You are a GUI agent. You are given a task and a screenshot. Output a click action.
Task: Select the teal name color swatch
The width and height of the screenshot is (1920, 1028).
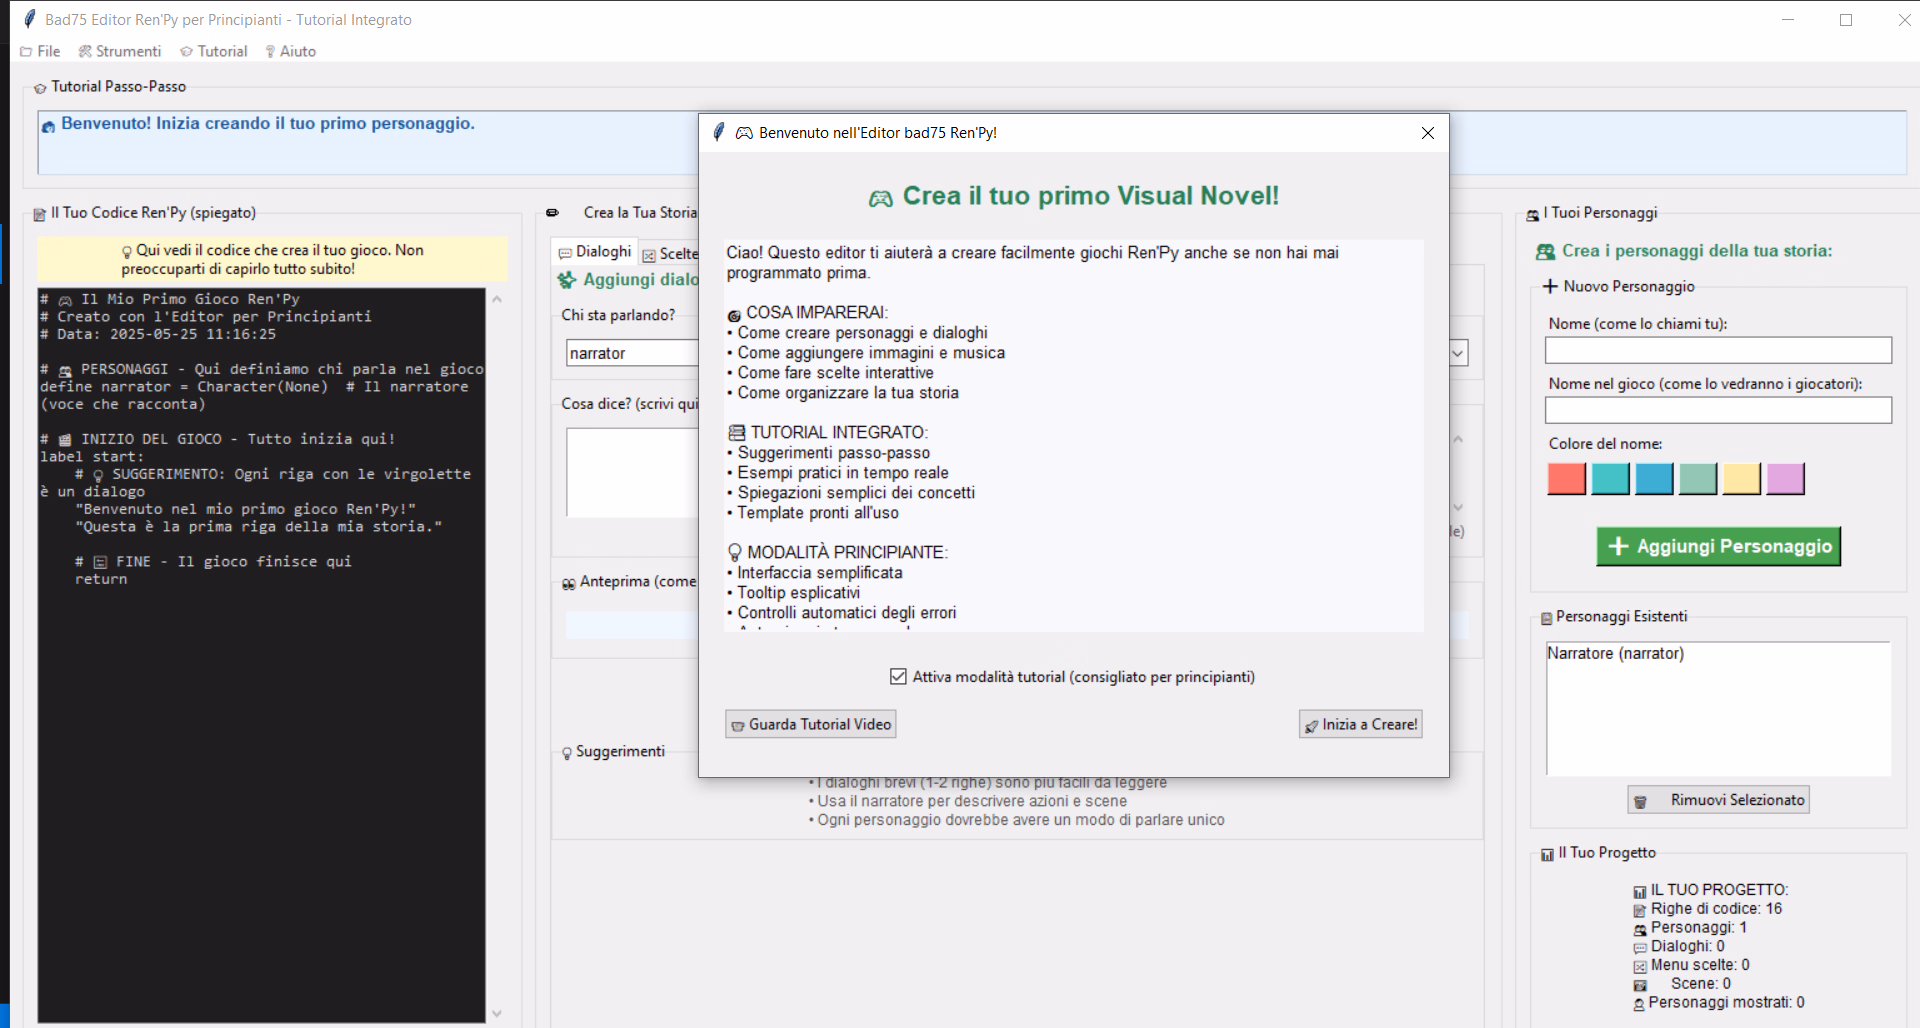1610,479
